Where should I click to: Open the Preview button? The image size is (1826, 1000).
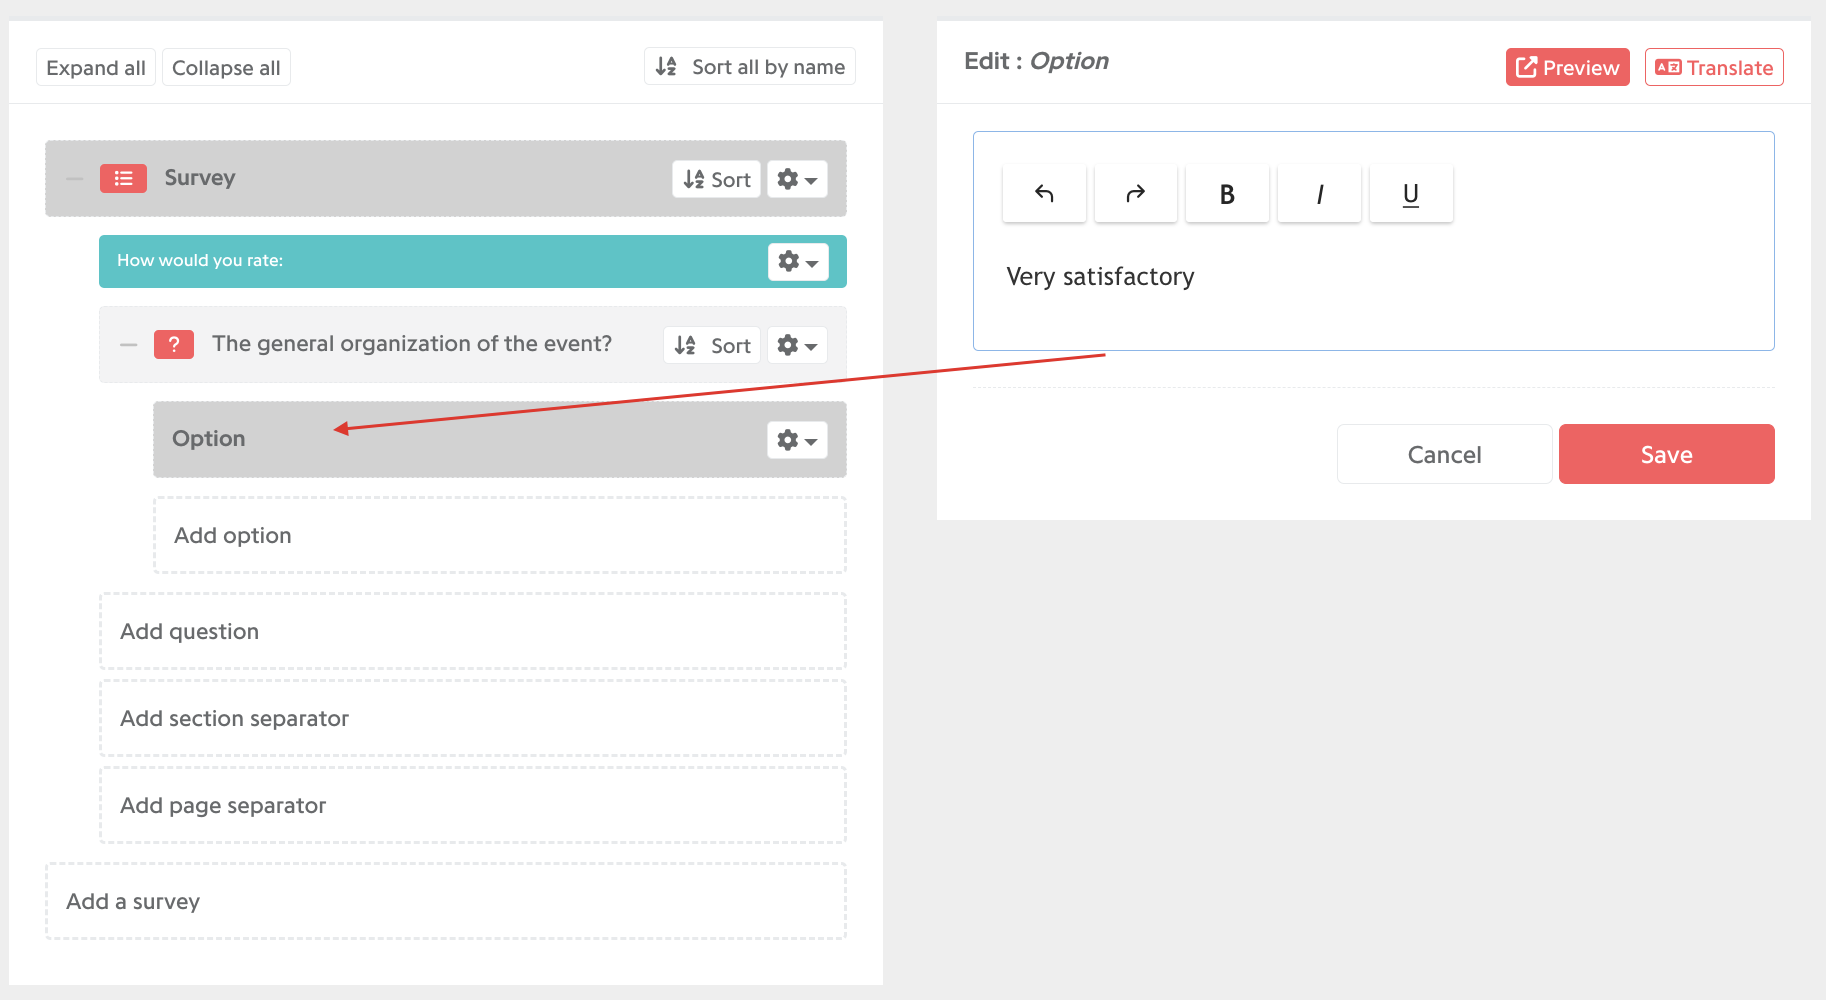click(1567, 67)
